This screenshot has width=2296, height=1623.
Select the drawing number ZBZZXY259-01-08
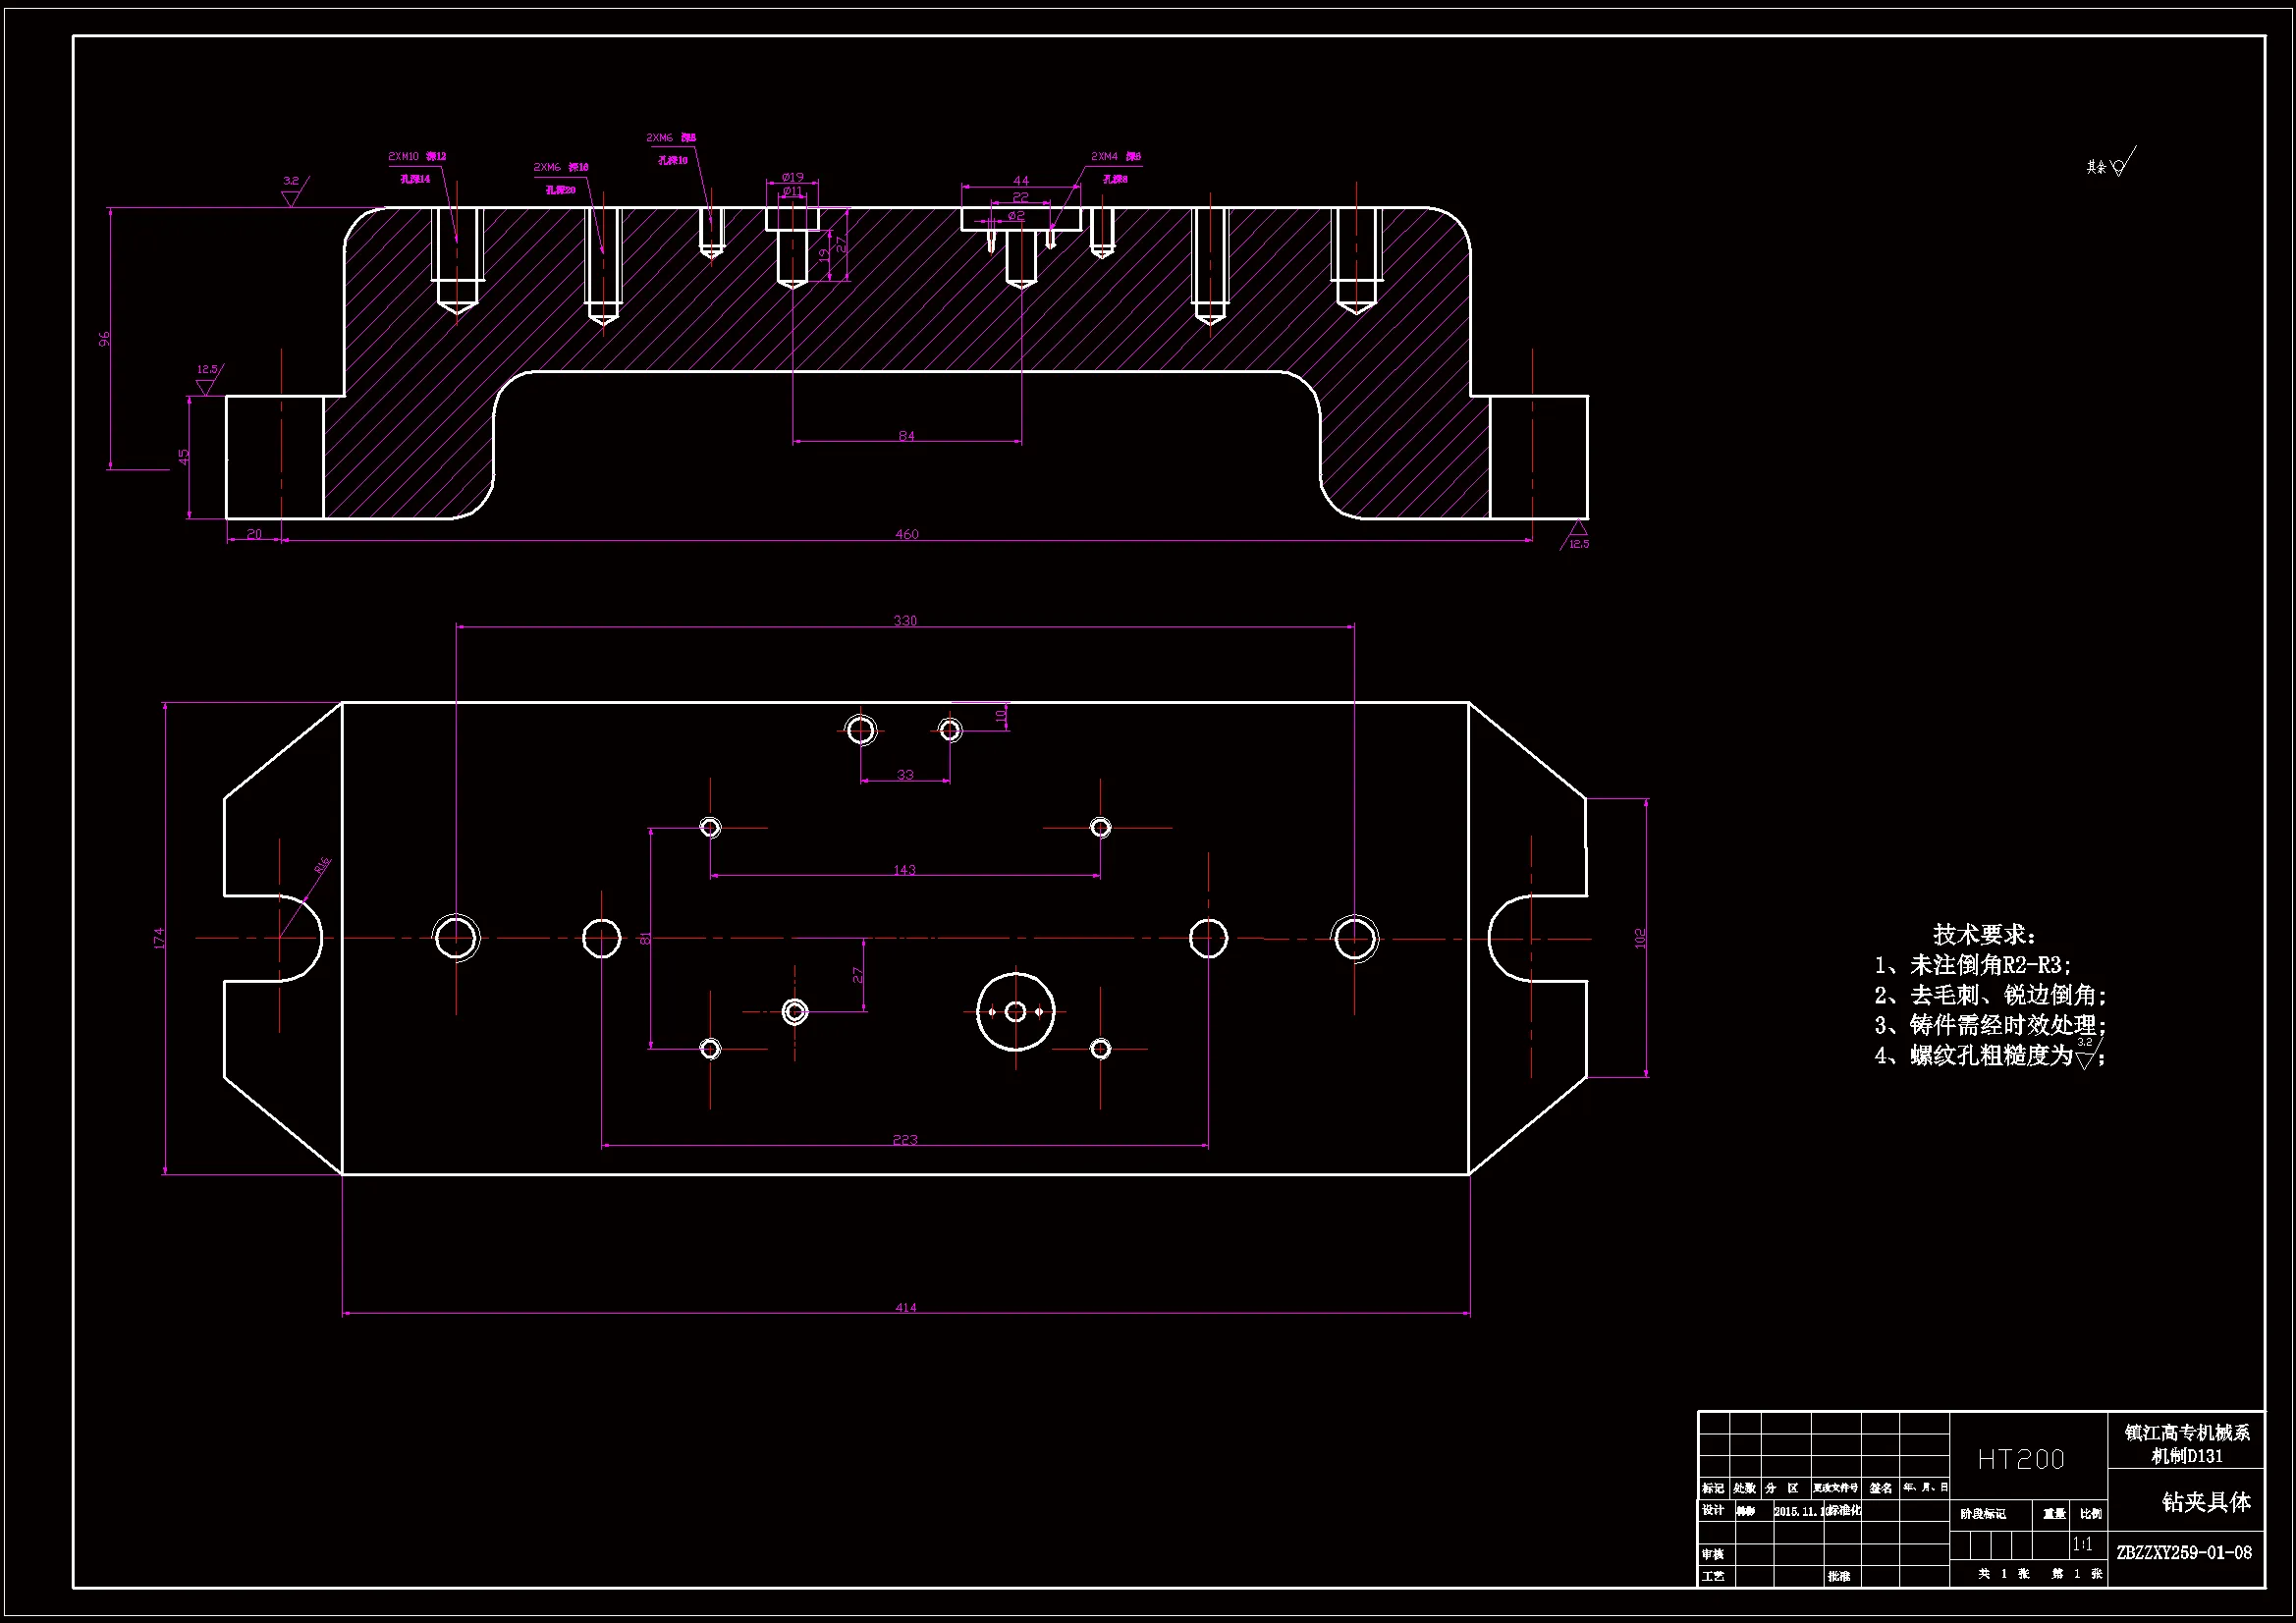(x=2184, y=1553)
